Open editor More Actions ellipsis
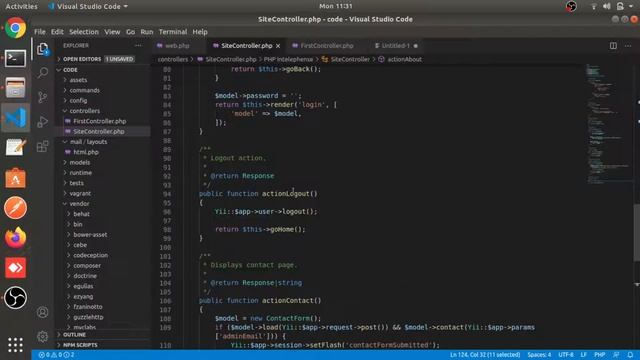The height and width of the screenshot is (360, 640). [x=628, y=46]
